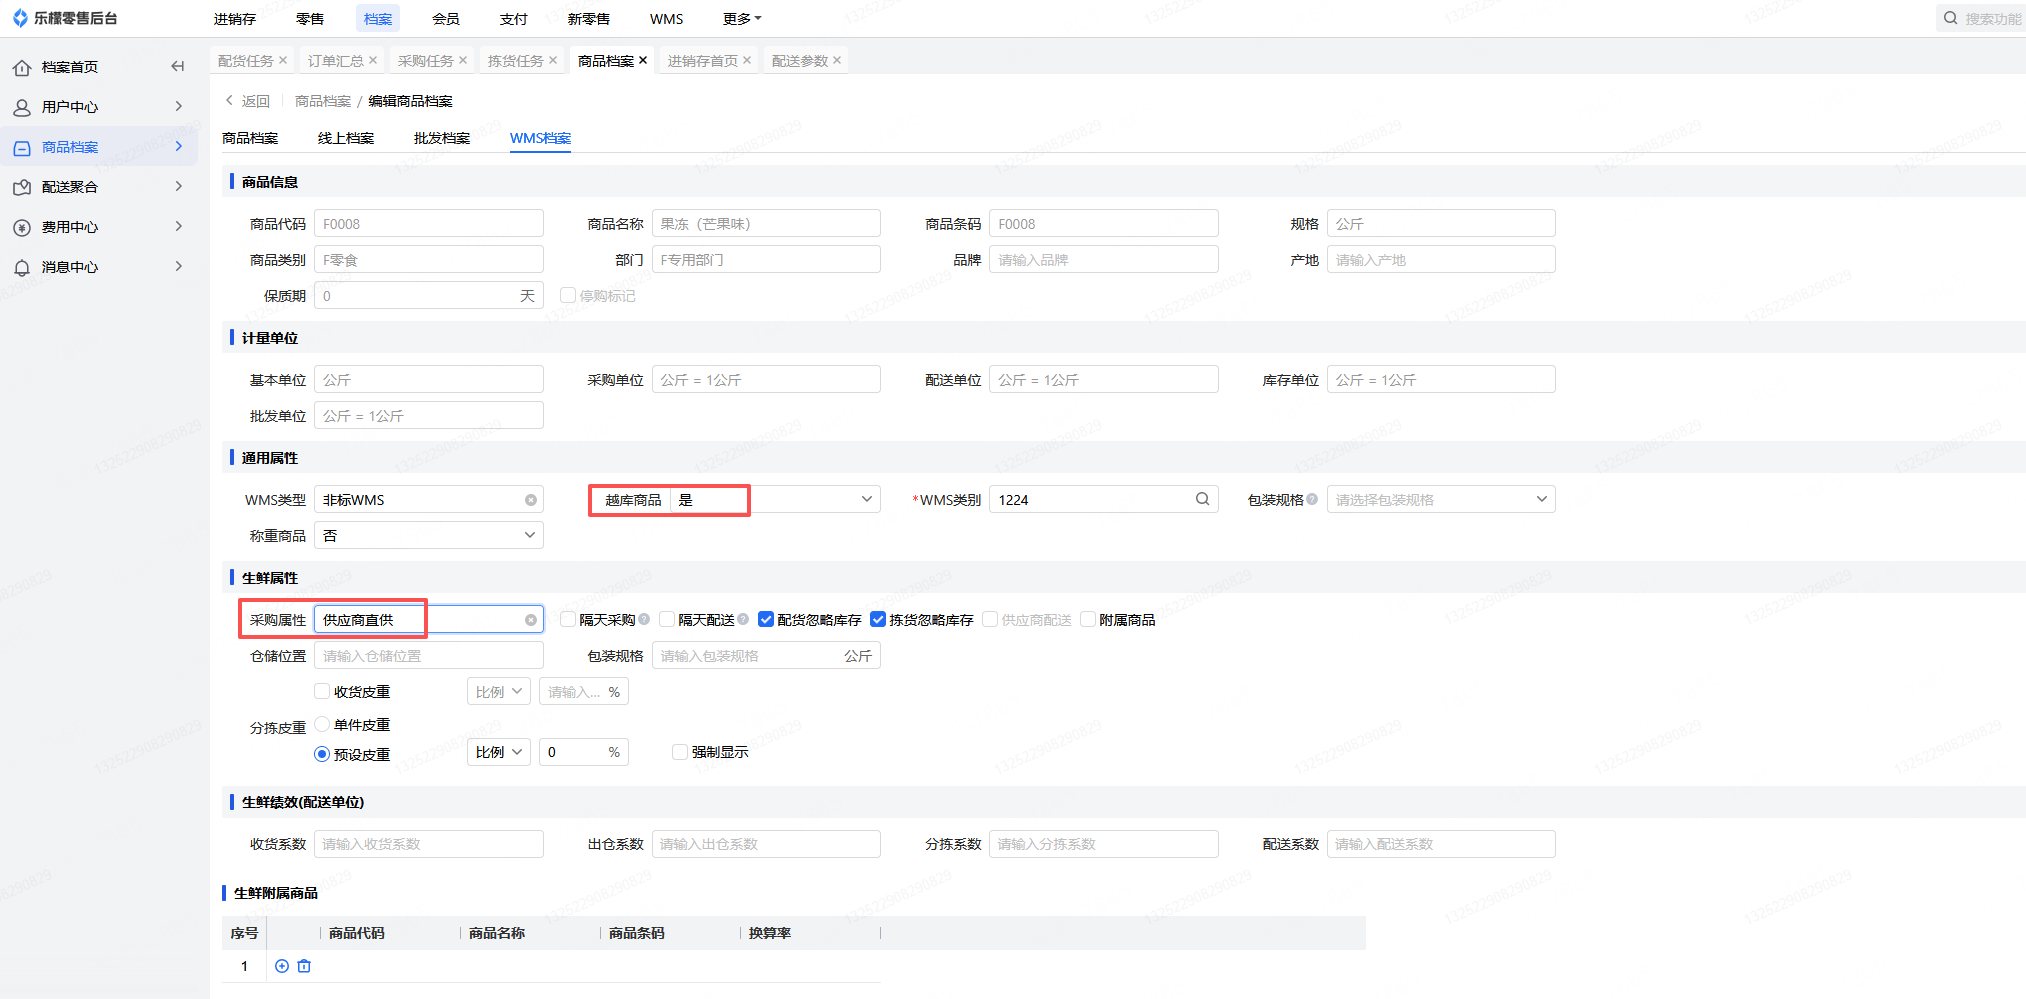Click the 隔天采购 help icon
Viewport: 2026px width, 999px height.
[x=644, y=619]
